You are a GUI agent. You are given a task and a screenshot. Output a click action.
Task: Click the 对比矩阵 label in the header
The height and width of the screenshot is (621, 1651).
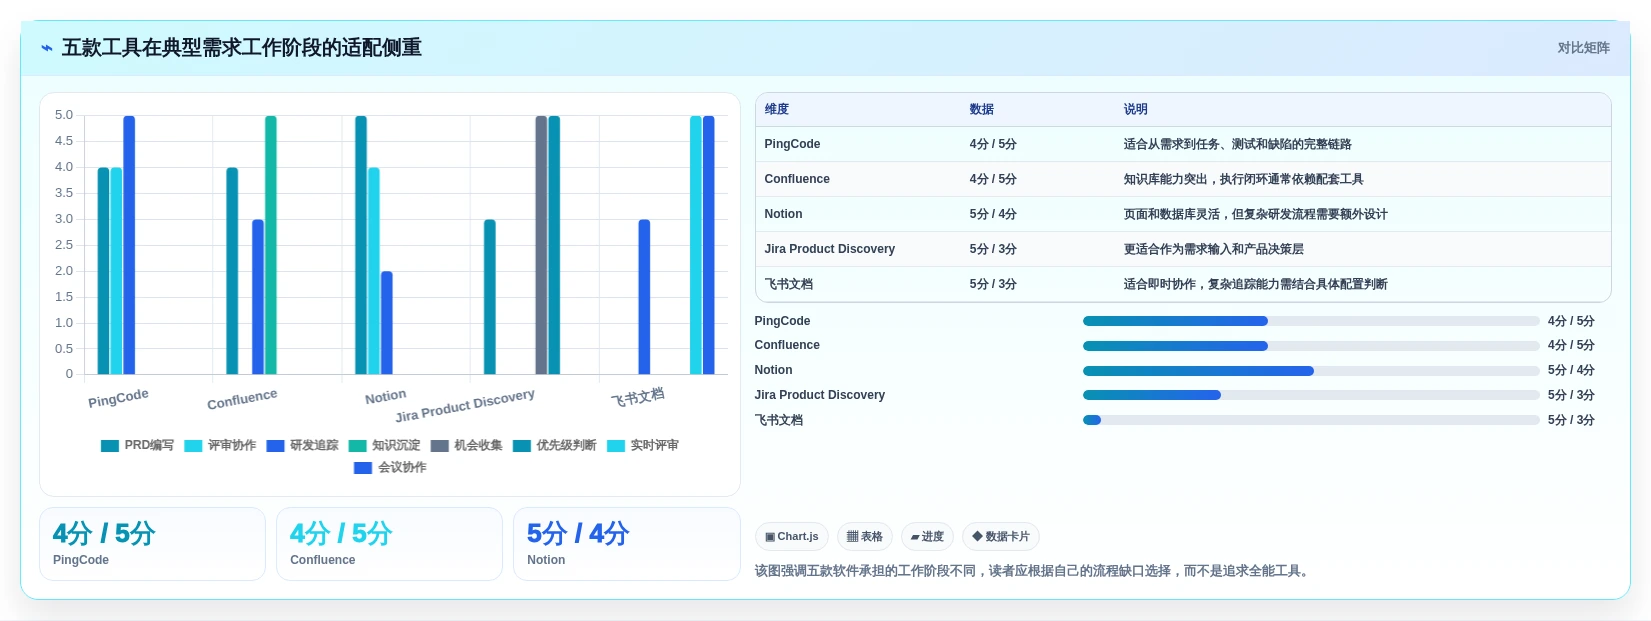(1583, 48)
